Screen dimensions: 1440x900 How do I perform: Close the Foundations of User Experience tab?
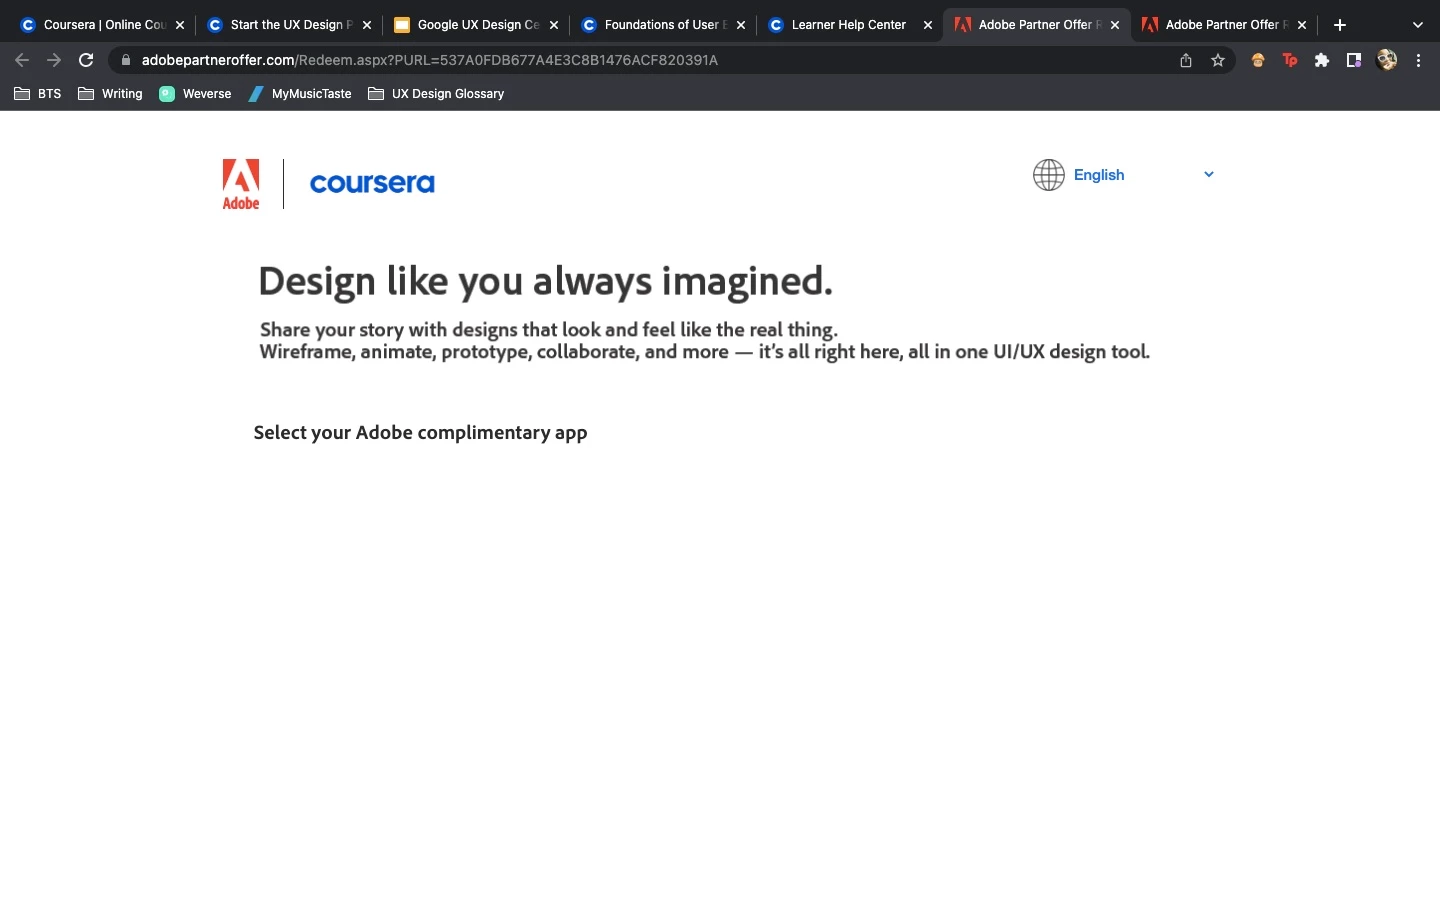point(741,25)
